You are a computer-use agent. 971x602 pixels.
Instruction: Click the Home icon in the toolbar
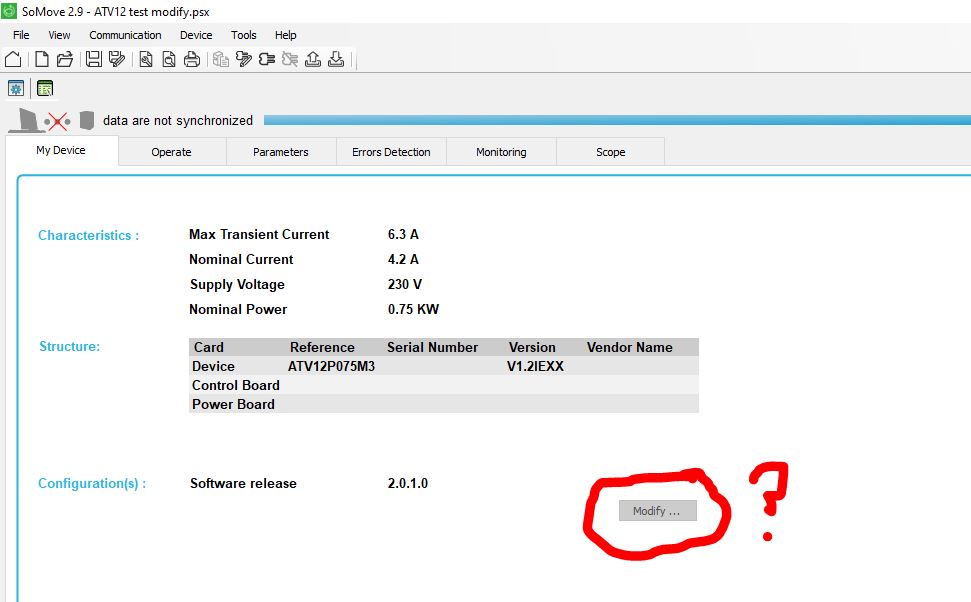pyautogui.click(x=13, y=59)
